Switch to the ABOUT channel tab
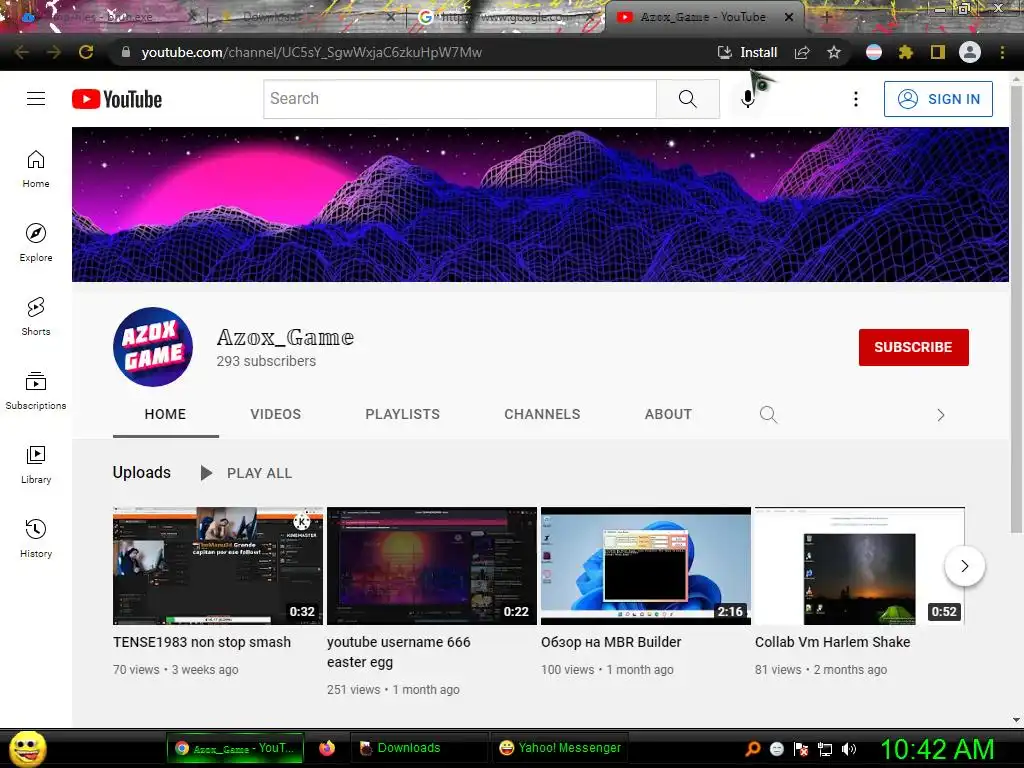This screenshot has width=1024, height=768. click(668, 414)
